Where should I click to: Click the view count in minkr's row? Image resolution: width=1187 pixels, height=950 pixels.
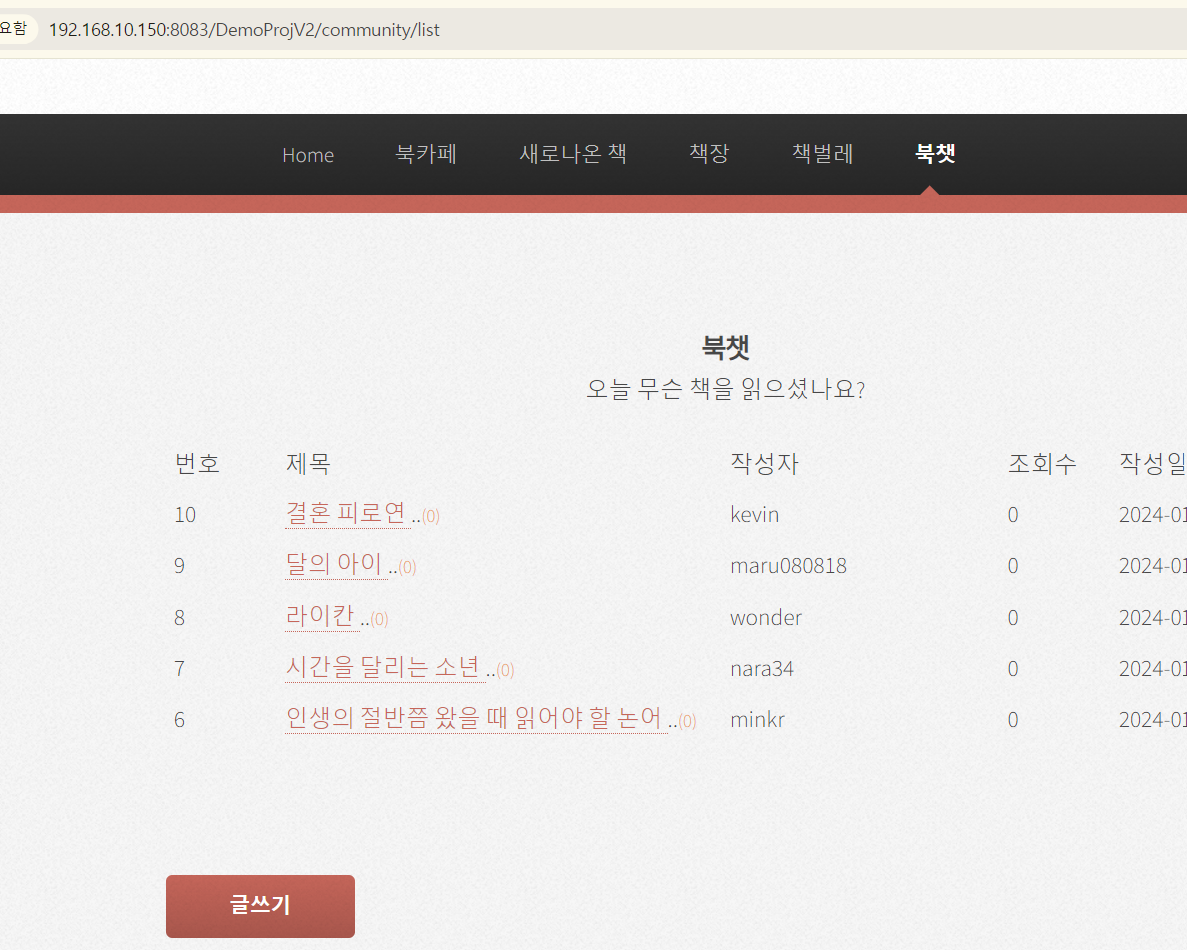tap(1013, 720)
